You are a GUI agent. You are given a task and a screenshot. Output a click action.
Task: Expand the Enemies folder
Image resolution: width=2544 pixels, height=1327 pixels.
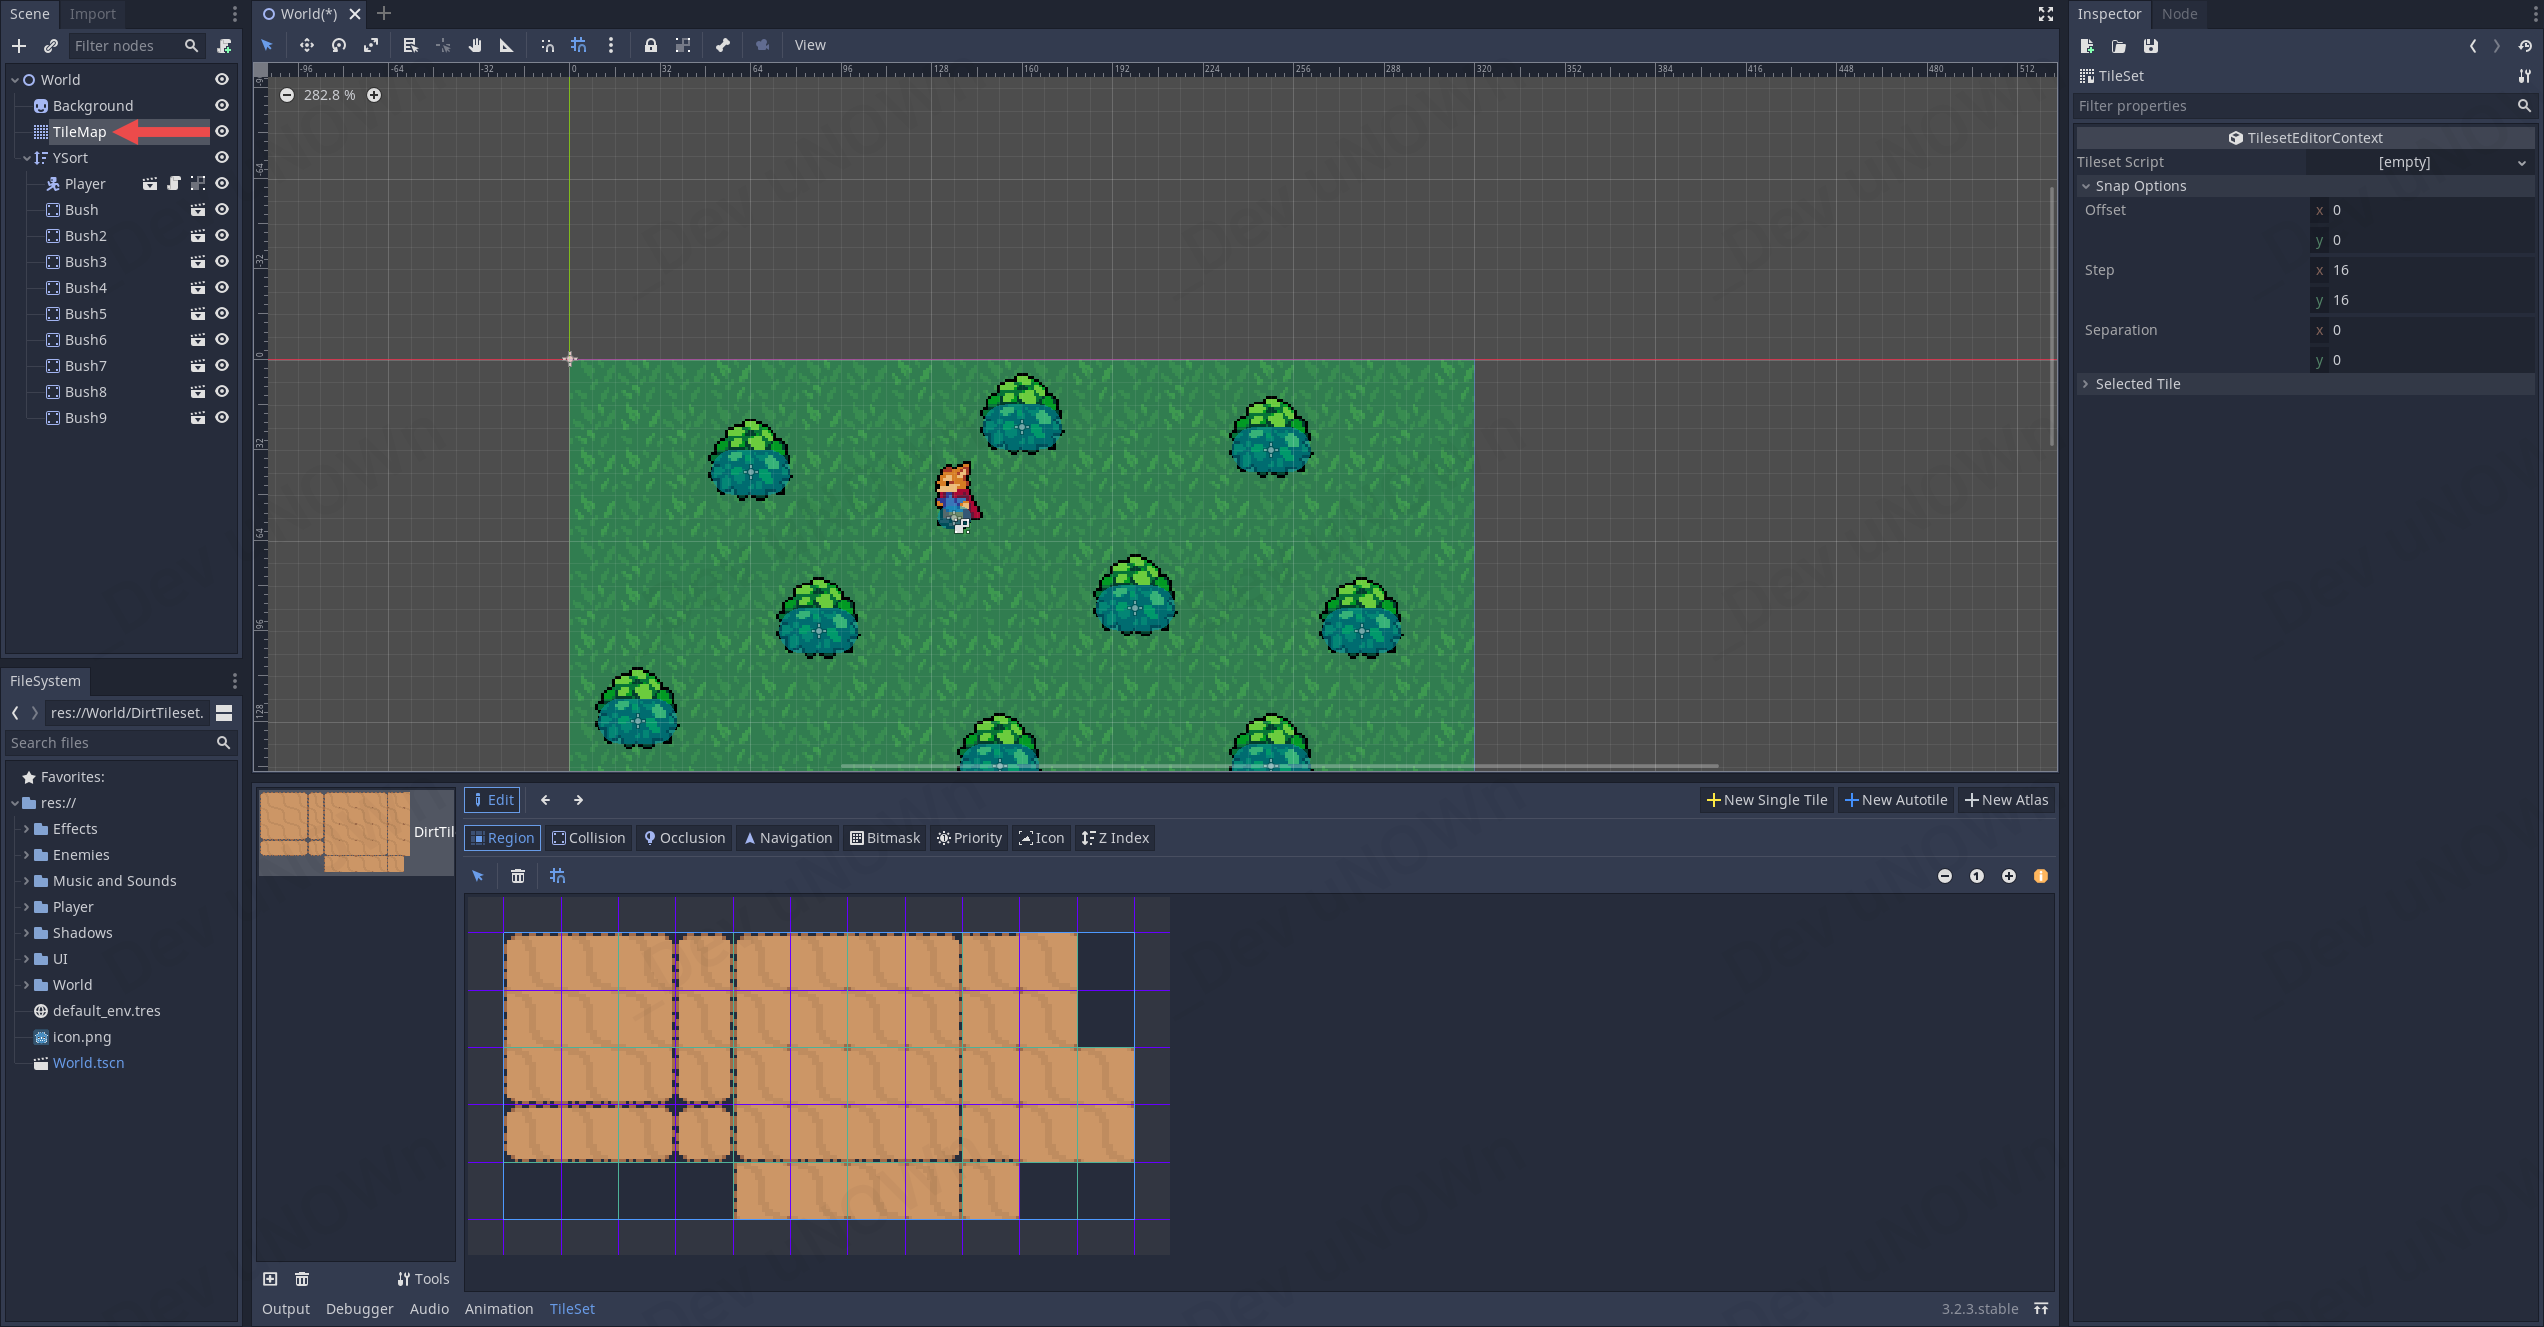(x=27, y=855)
